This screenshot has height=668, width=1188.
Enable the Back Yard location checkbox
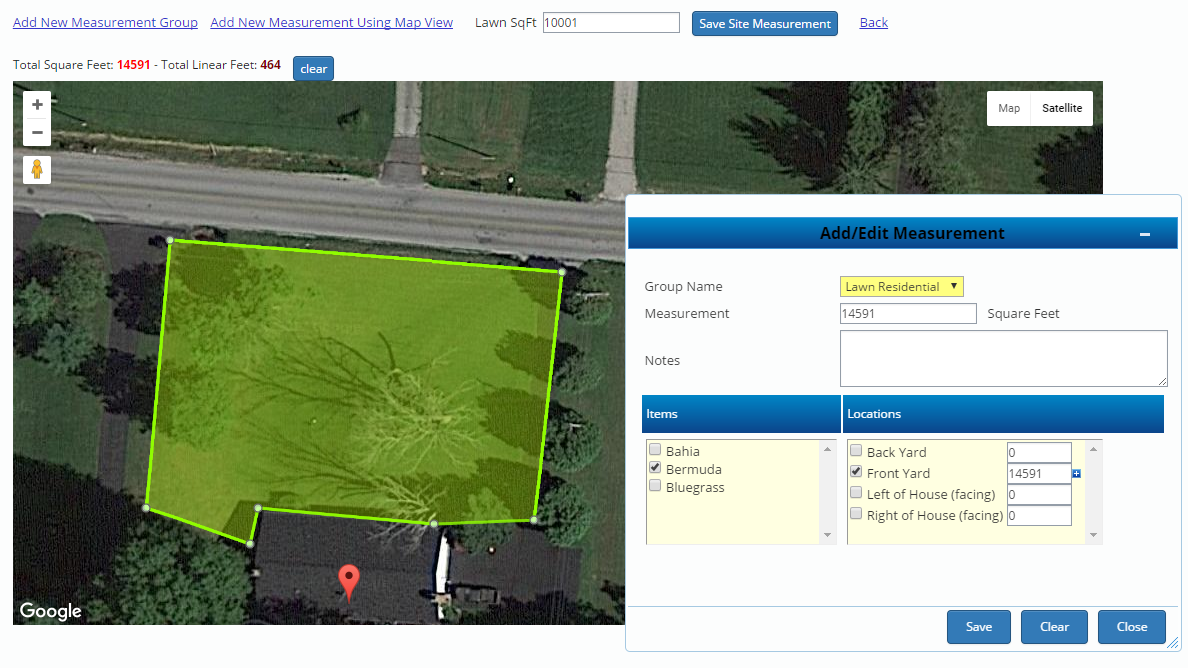click(x=856, y=451)
